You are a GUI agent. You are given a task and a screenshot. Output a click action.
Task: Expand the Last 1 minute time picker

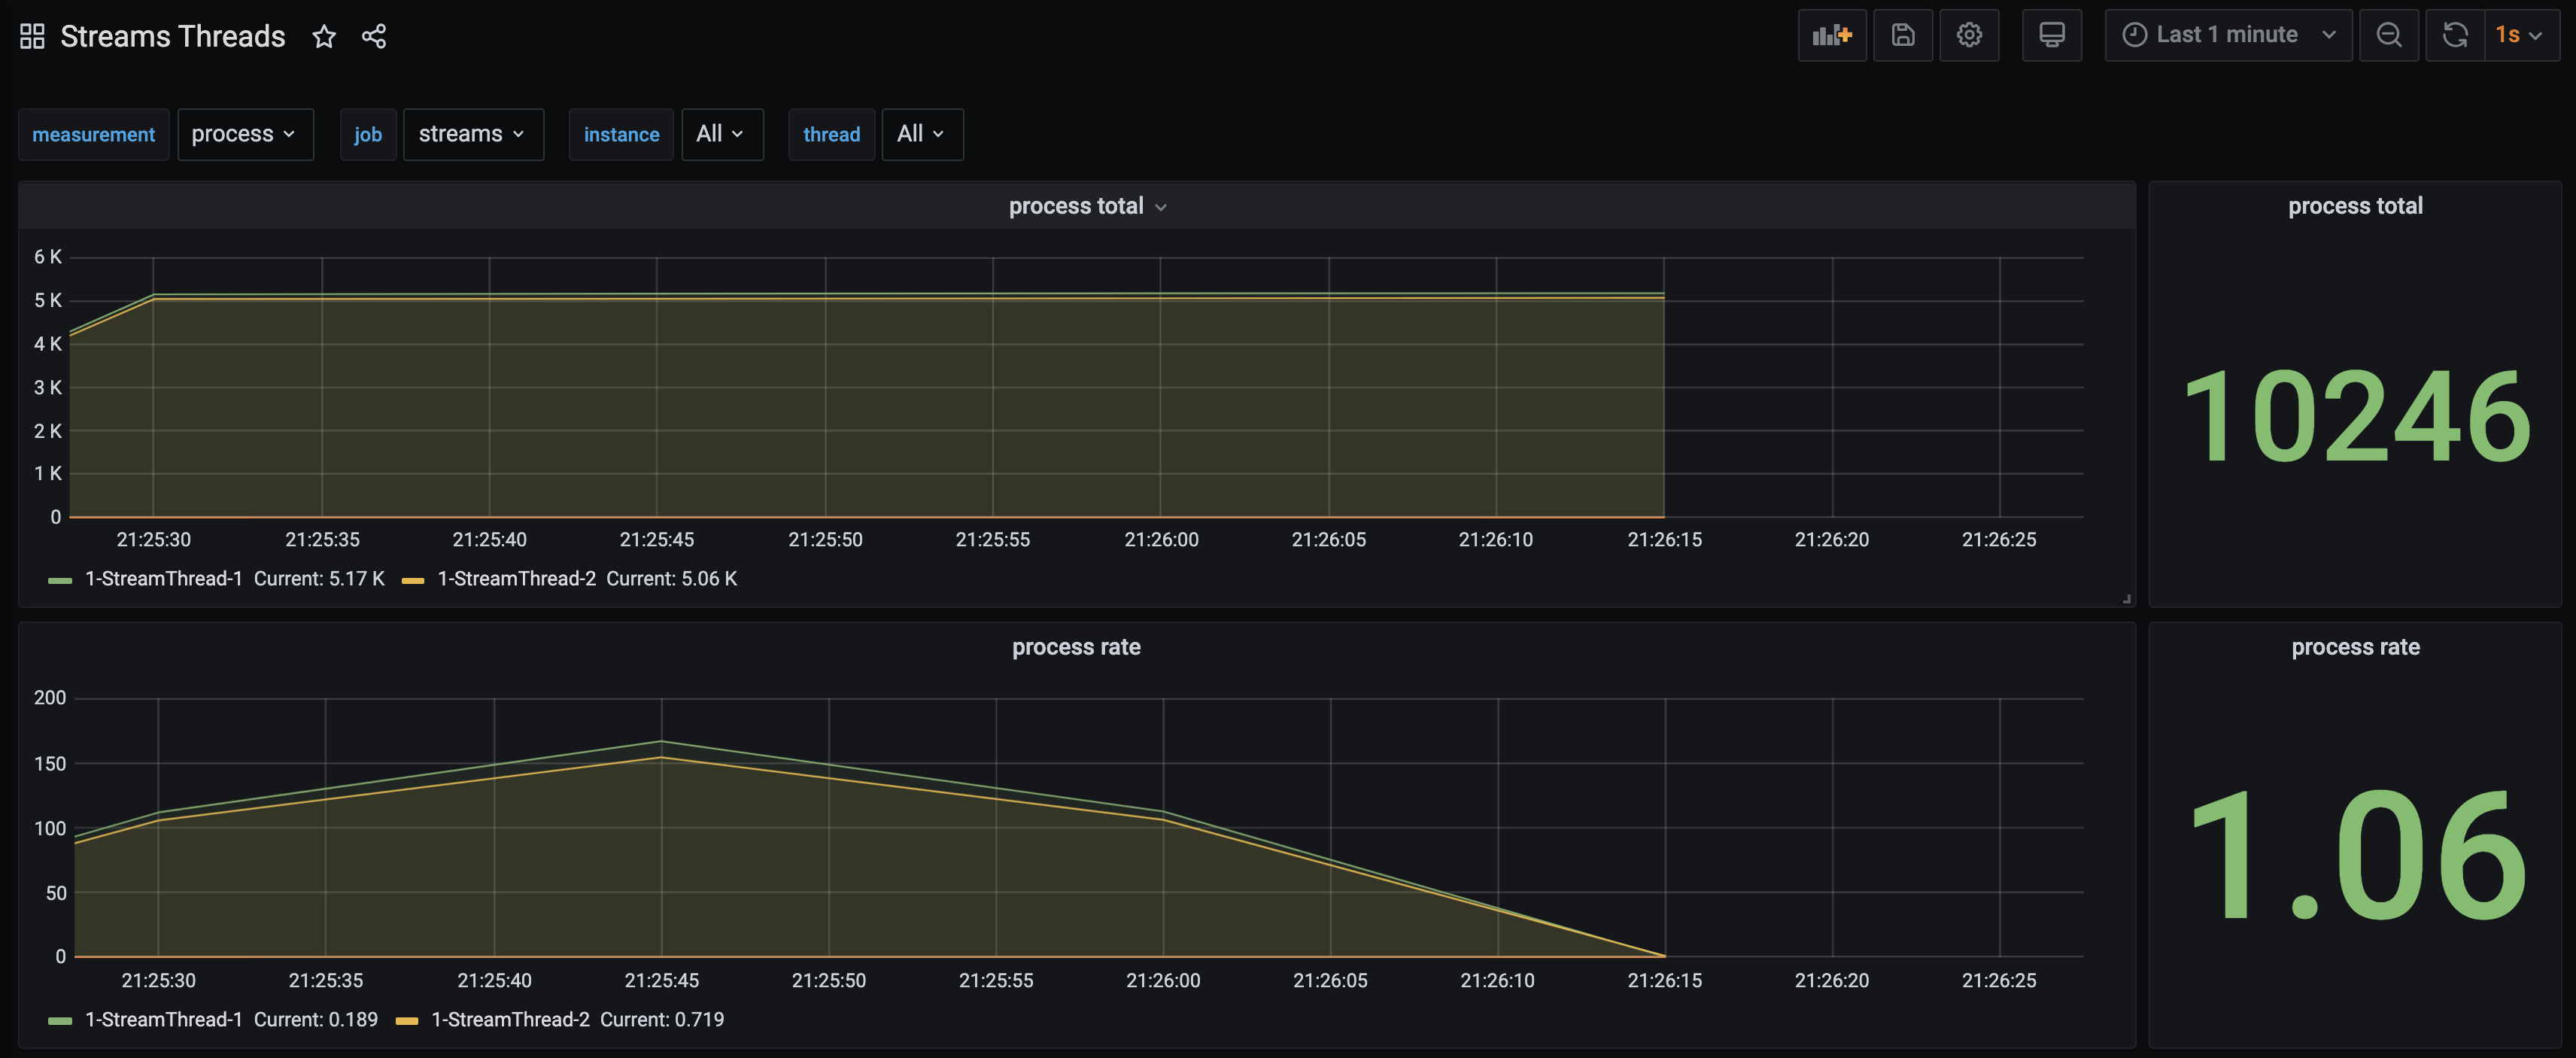(x=2227, y=35)
